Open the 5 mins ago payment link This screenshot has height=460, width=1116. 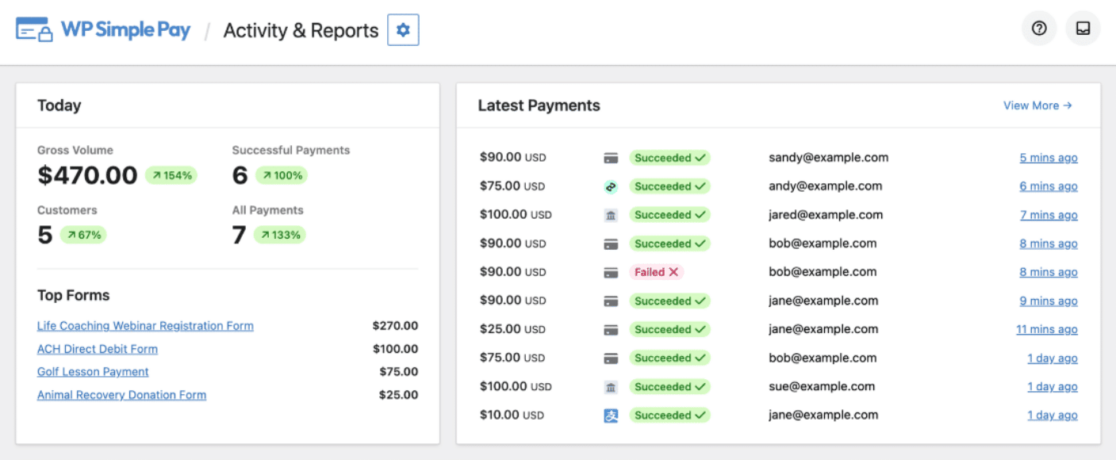pyautogui.click(x=1048, y=158)
